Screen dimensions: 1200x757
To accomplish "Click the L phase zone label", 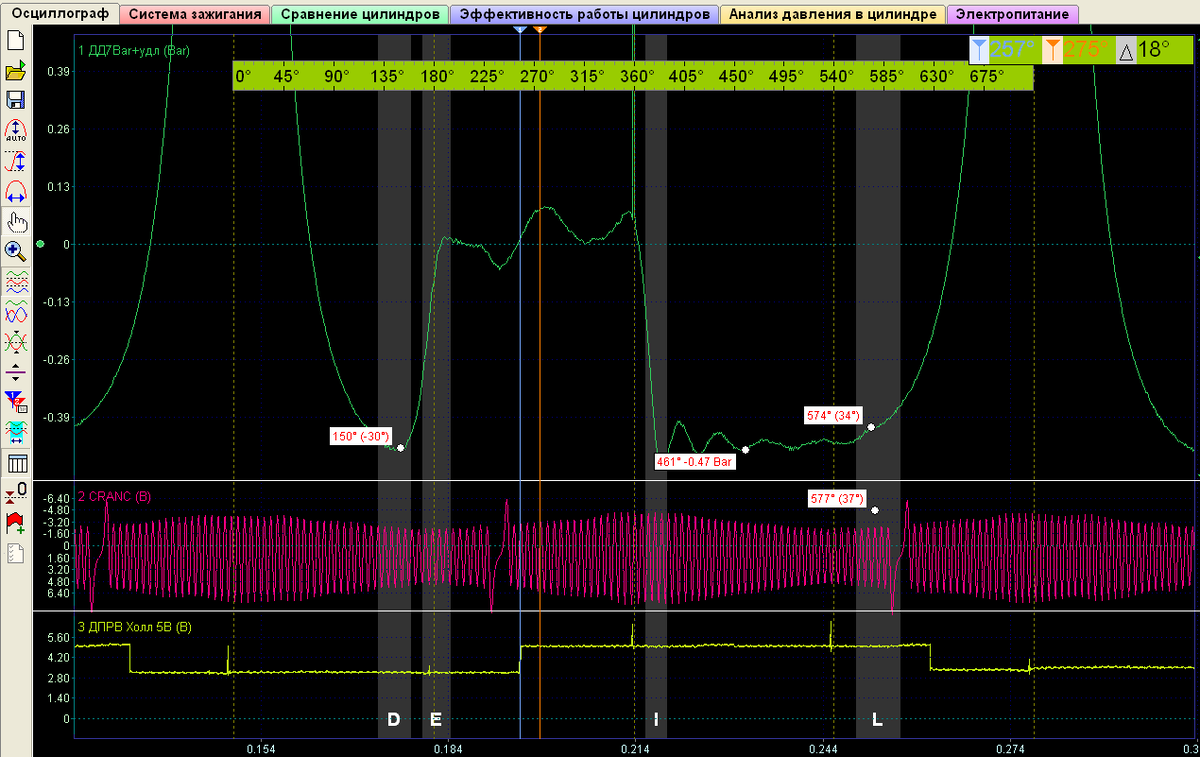I will point(877,719).
